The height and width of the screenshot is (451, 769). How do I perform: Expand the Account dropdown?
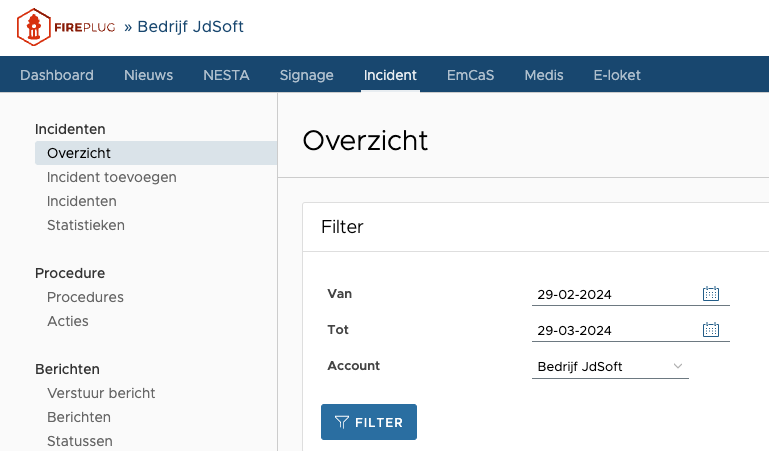pos(677,366)
